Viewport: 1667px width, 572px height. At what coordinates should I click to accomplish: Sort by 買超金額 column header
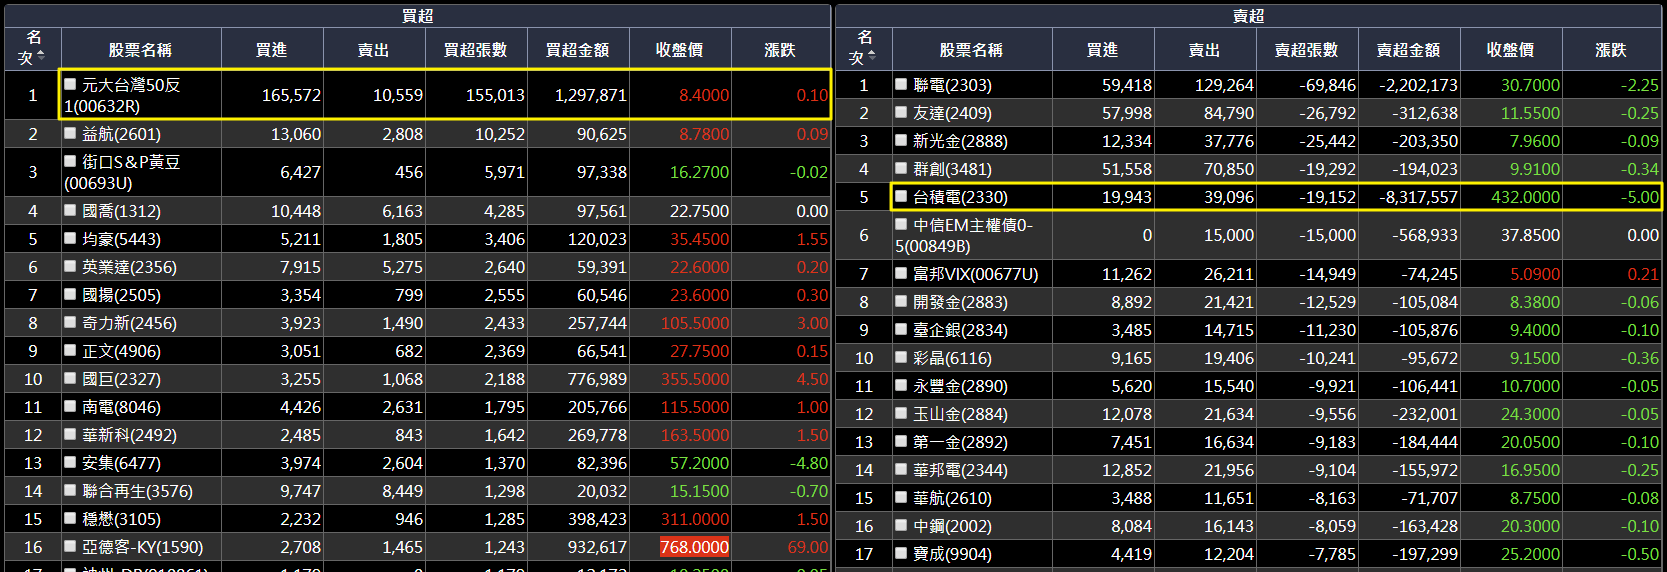[x=577, y=49]
